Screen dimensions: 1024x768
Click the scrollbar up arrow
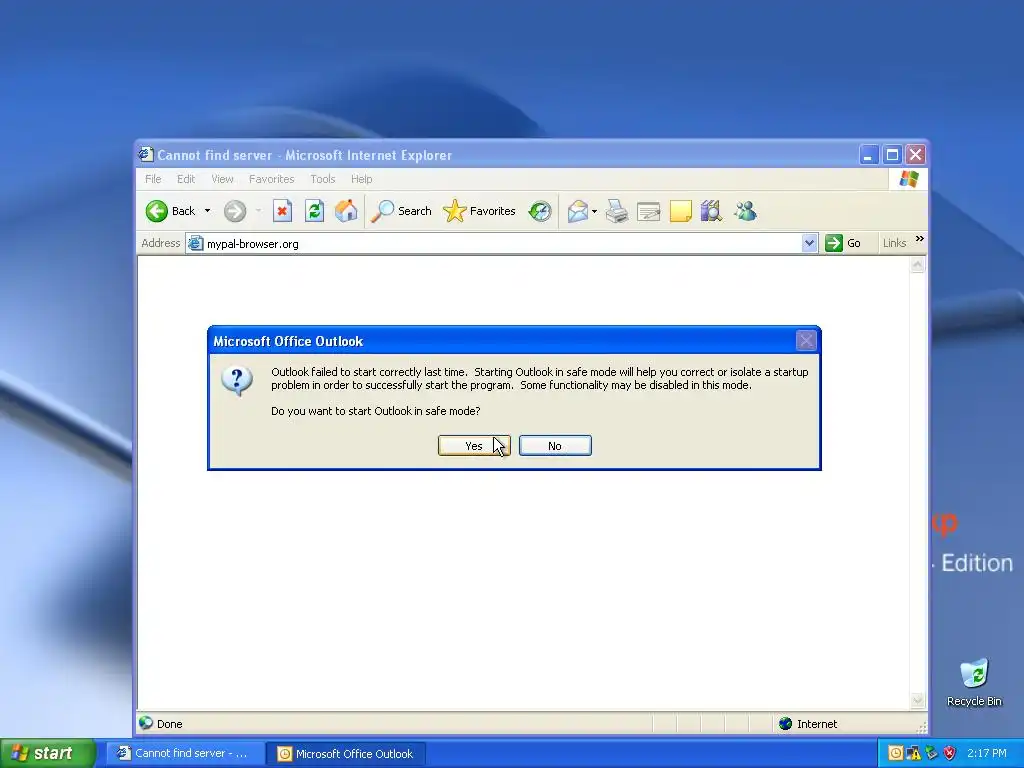(x=918, y=264)
